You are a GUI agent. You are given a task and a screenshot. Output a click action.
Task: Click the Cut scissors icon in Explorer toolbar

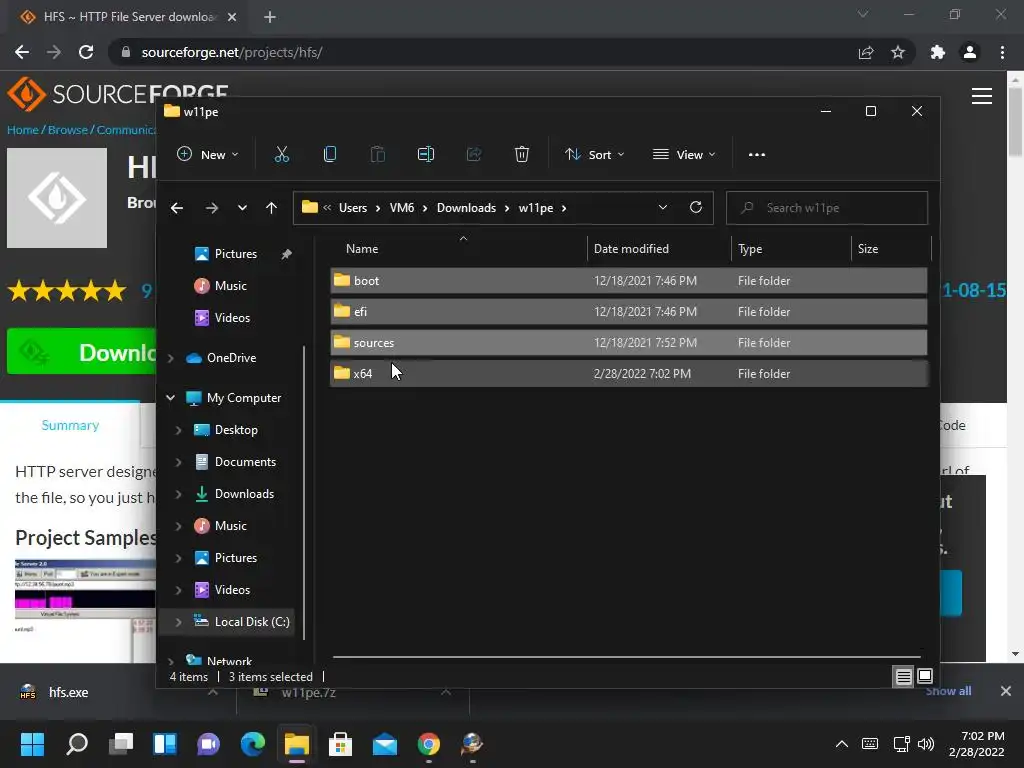(x=281, y=155)
